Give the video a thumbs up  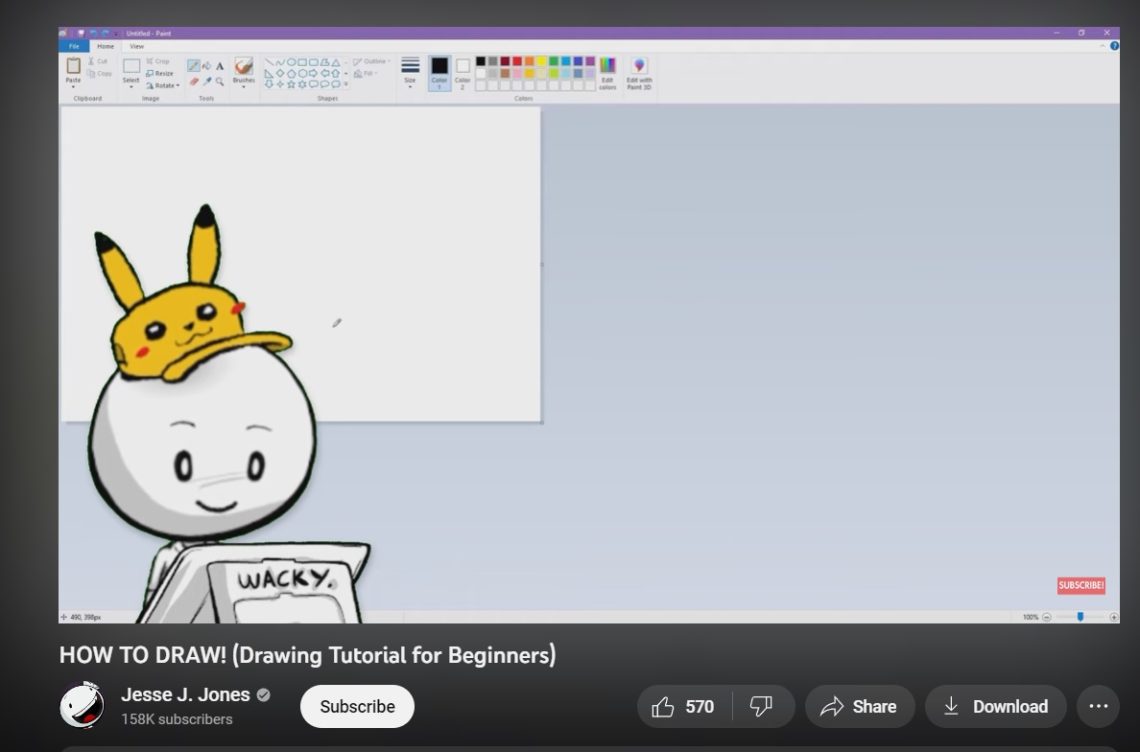[663, 706]
